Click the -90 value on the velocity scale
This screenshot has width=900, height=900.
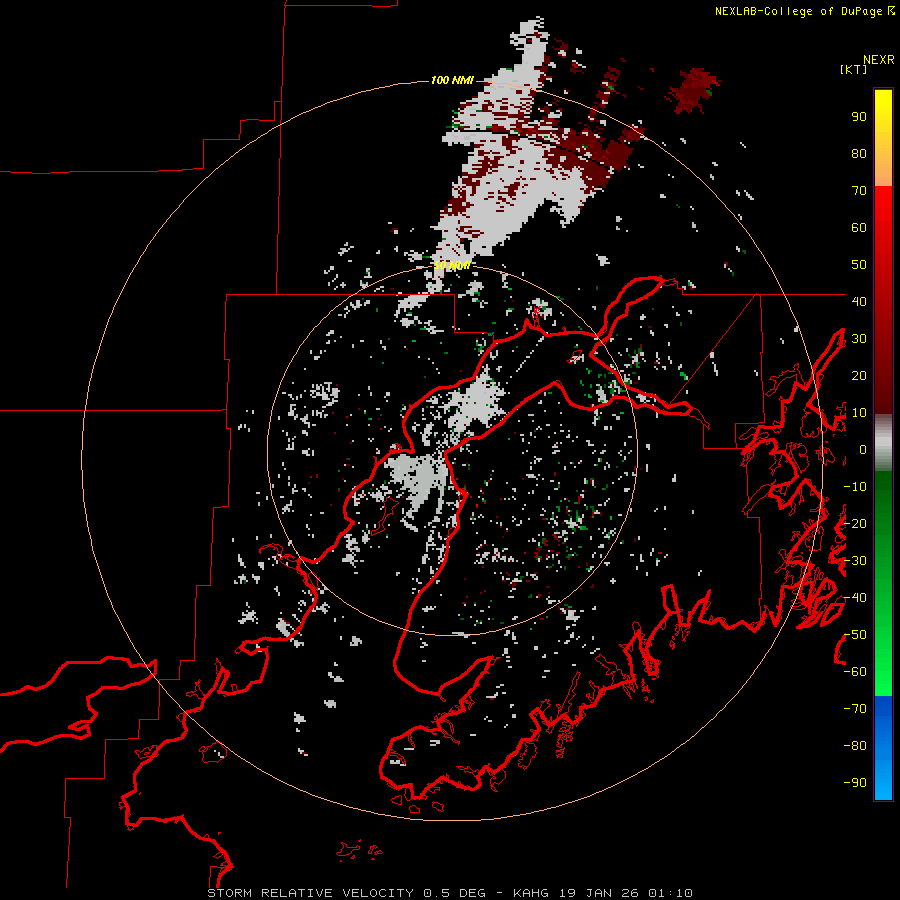click(x=855, y=783)
